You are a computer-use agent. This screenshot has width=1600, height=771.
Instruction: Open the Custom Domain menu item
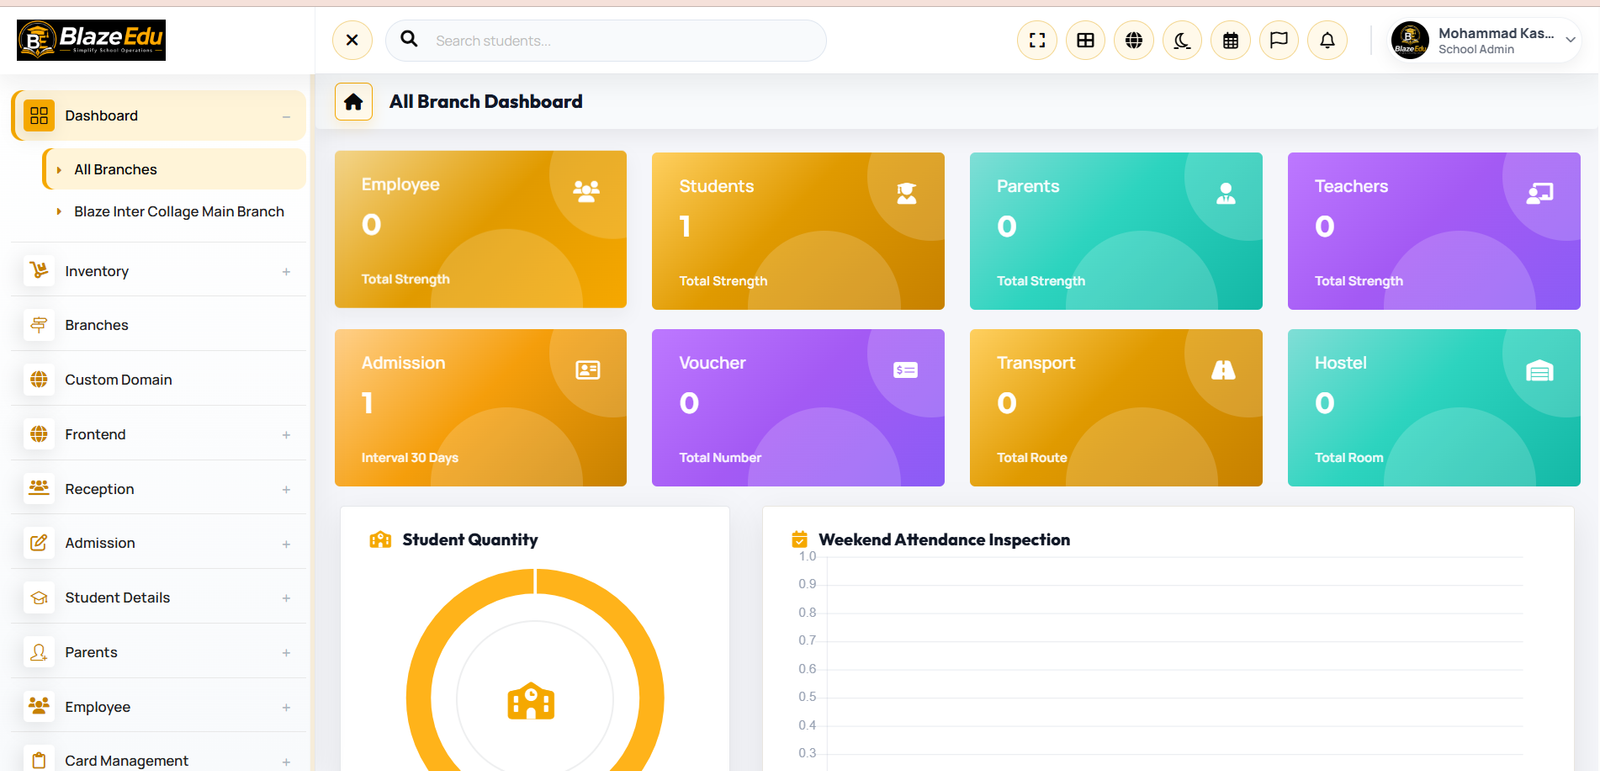159,379
